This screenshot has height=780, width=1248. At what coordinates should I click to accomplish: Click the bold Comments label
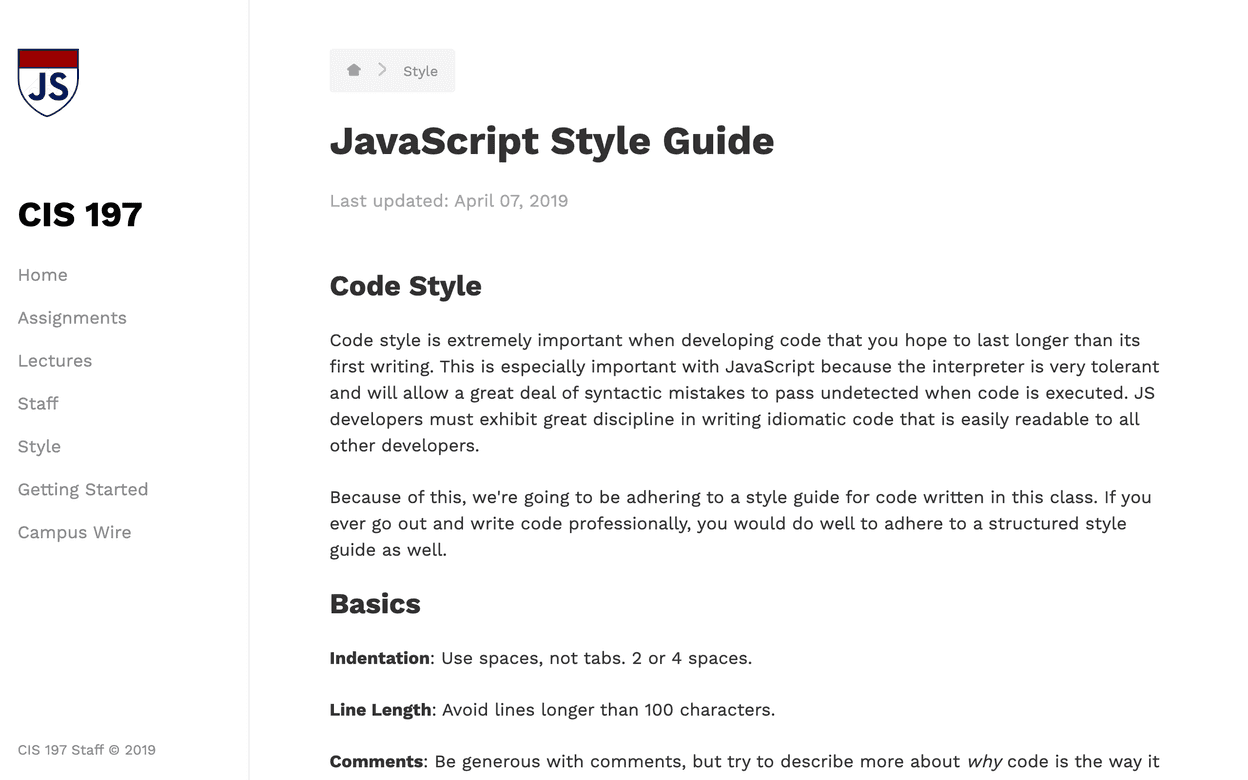coord(377,762)
